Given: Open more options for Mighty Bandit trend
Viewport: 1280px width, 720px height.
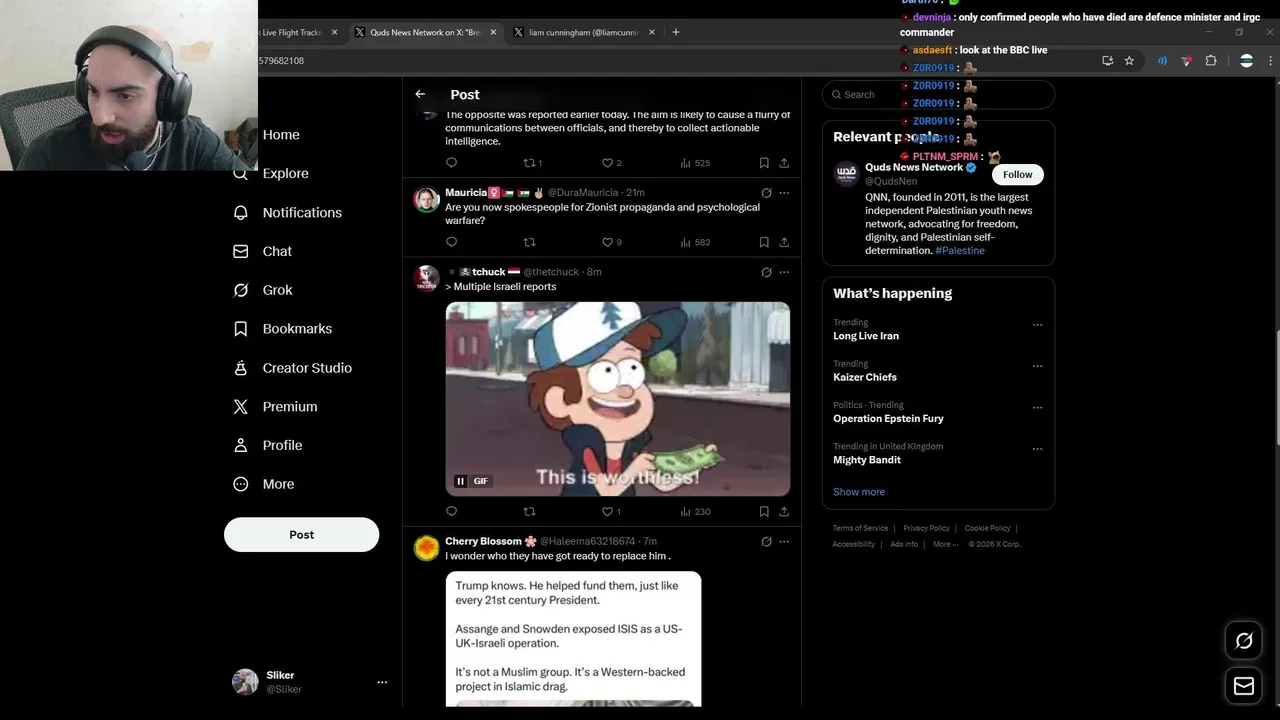Looking at the screenshot, I should tap(1037, 449).
